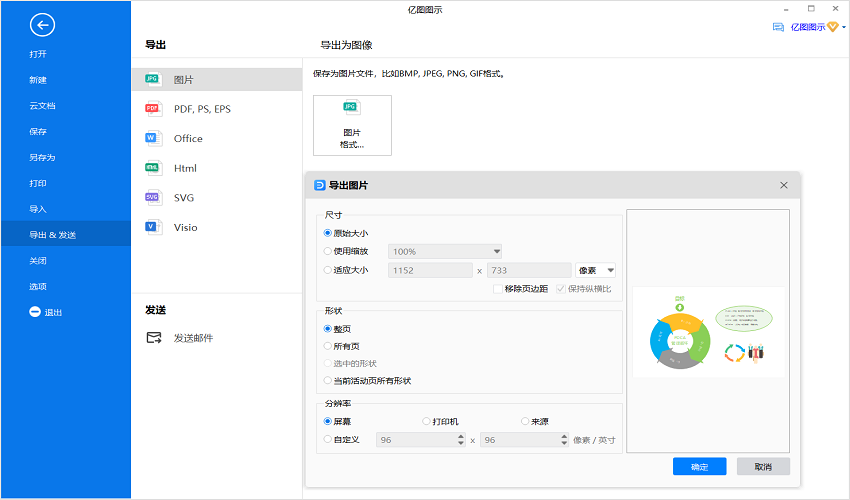Open the 新建 menu item
This screenshot has height=500, width=850.
click(38, 80)
